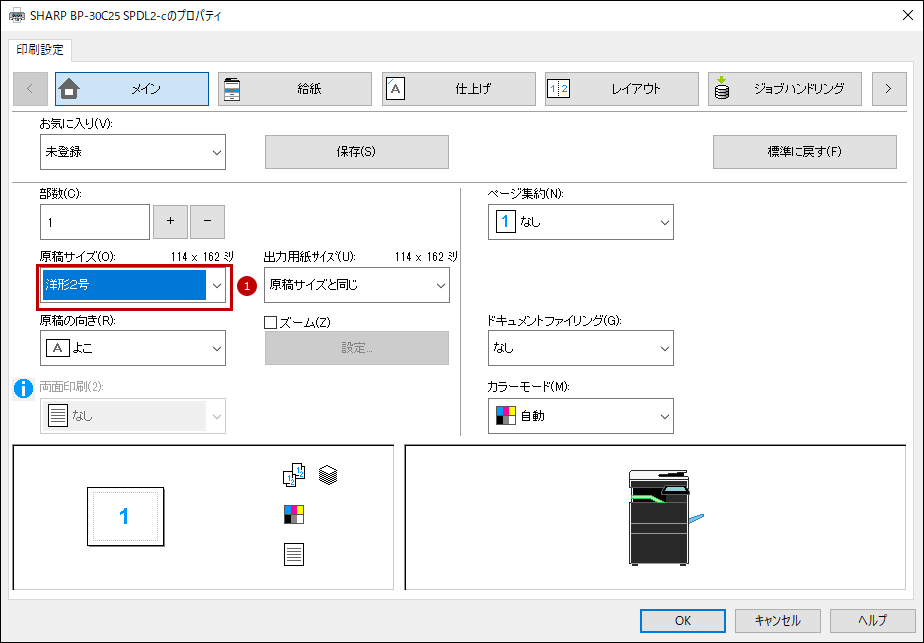
Task: Select the 印刷設定 tab
Action: tap(40, 50)
